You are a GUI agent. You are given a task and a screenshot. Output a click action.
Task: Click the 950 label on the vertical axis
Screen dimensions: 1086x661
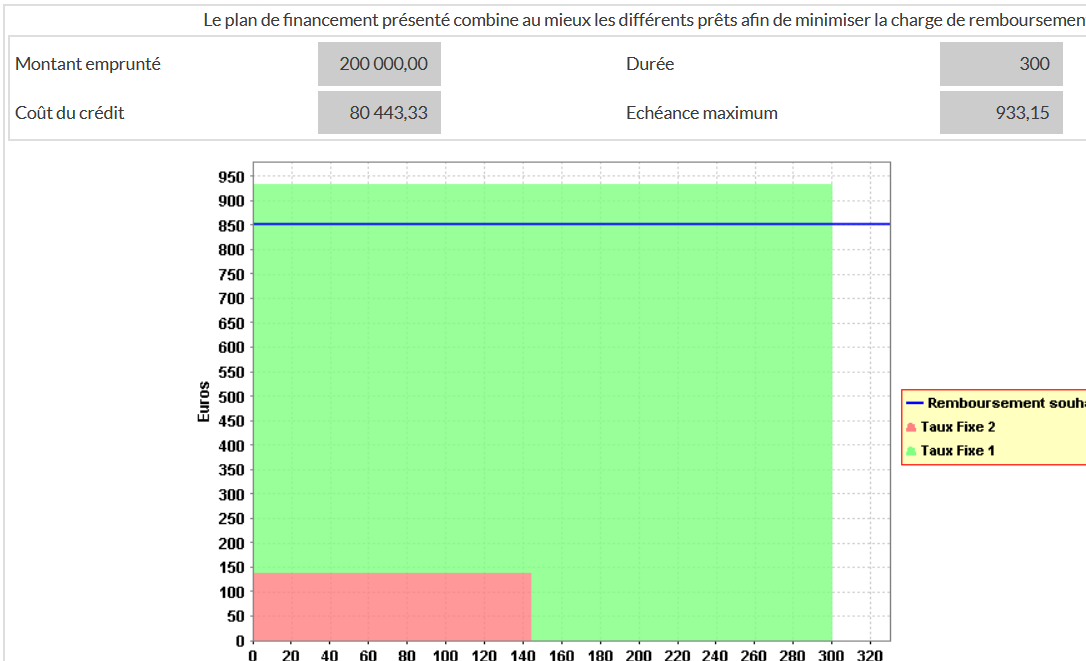(231, 177)
